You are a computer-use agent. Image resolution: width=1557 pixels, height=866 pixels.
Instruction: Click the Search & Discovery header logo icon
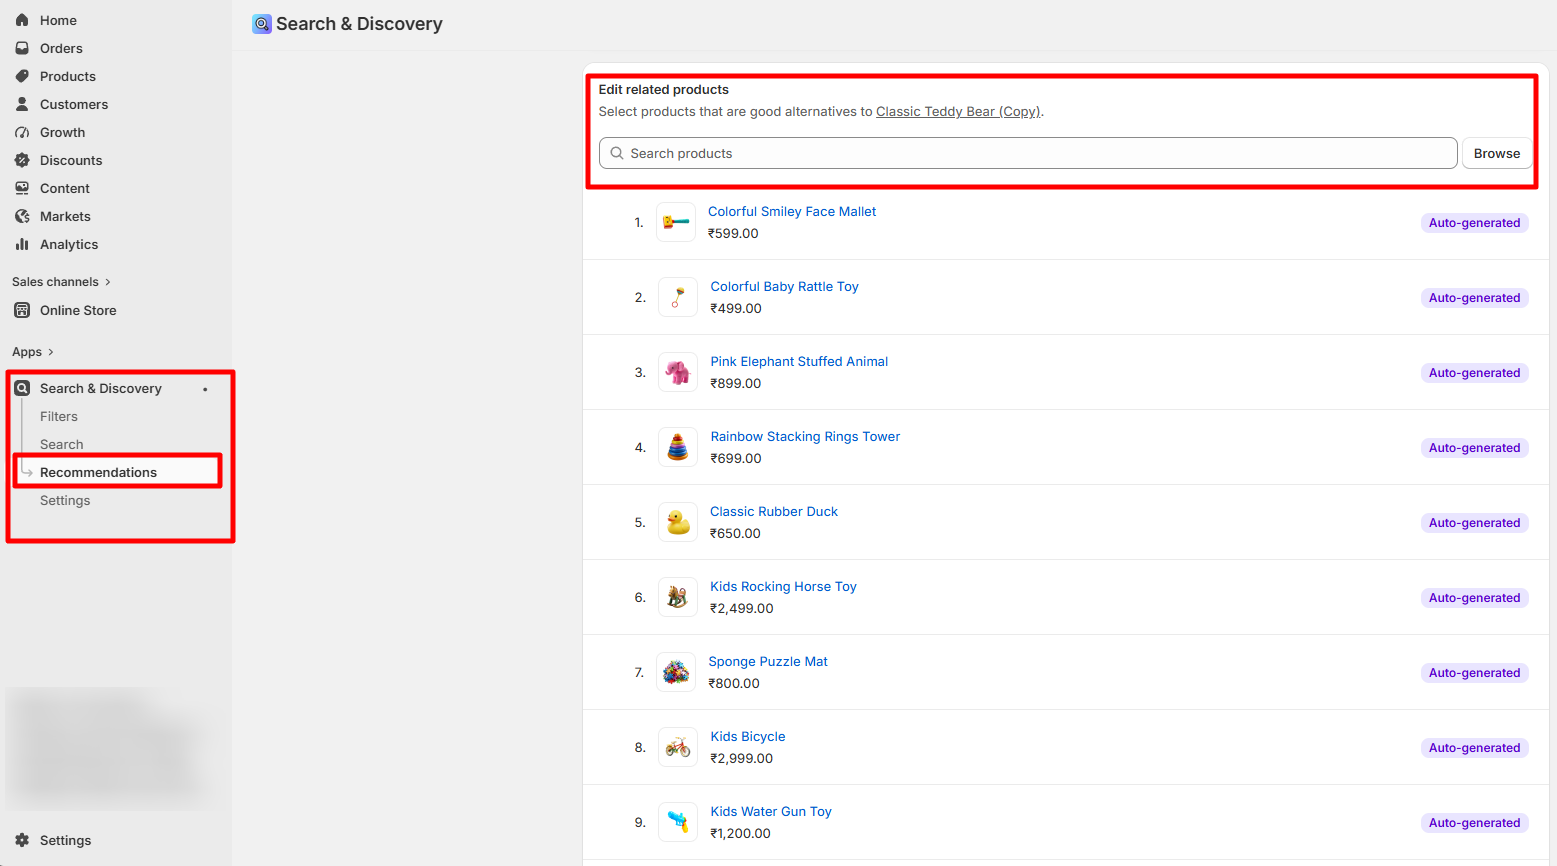[x=262, y=24]
